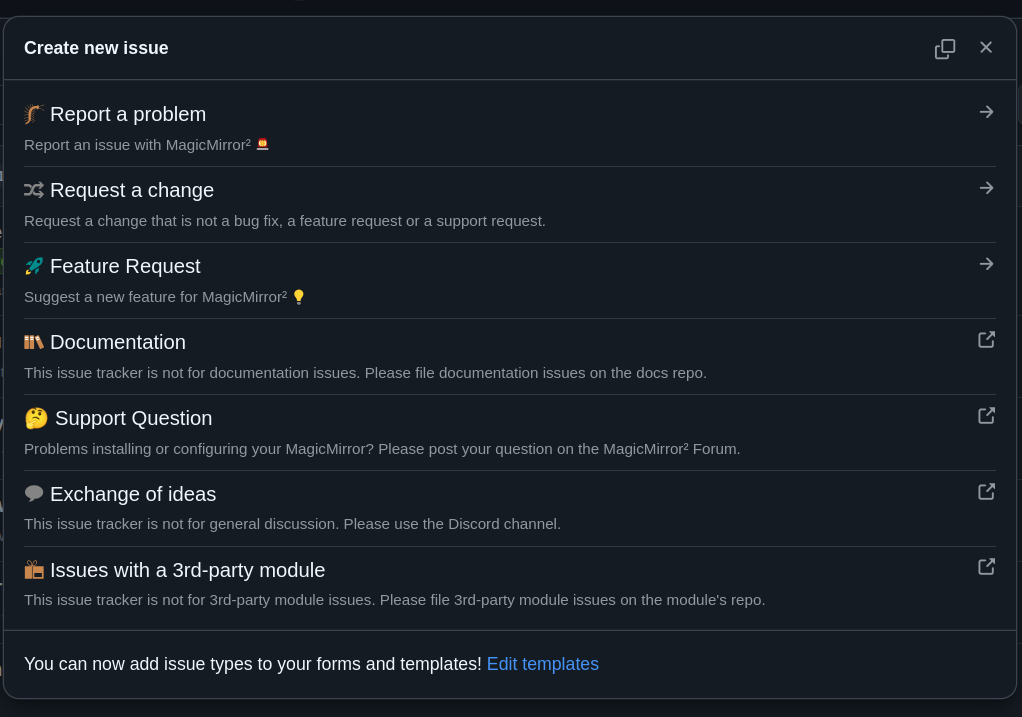Select the Request a change template

click(132, 190)
